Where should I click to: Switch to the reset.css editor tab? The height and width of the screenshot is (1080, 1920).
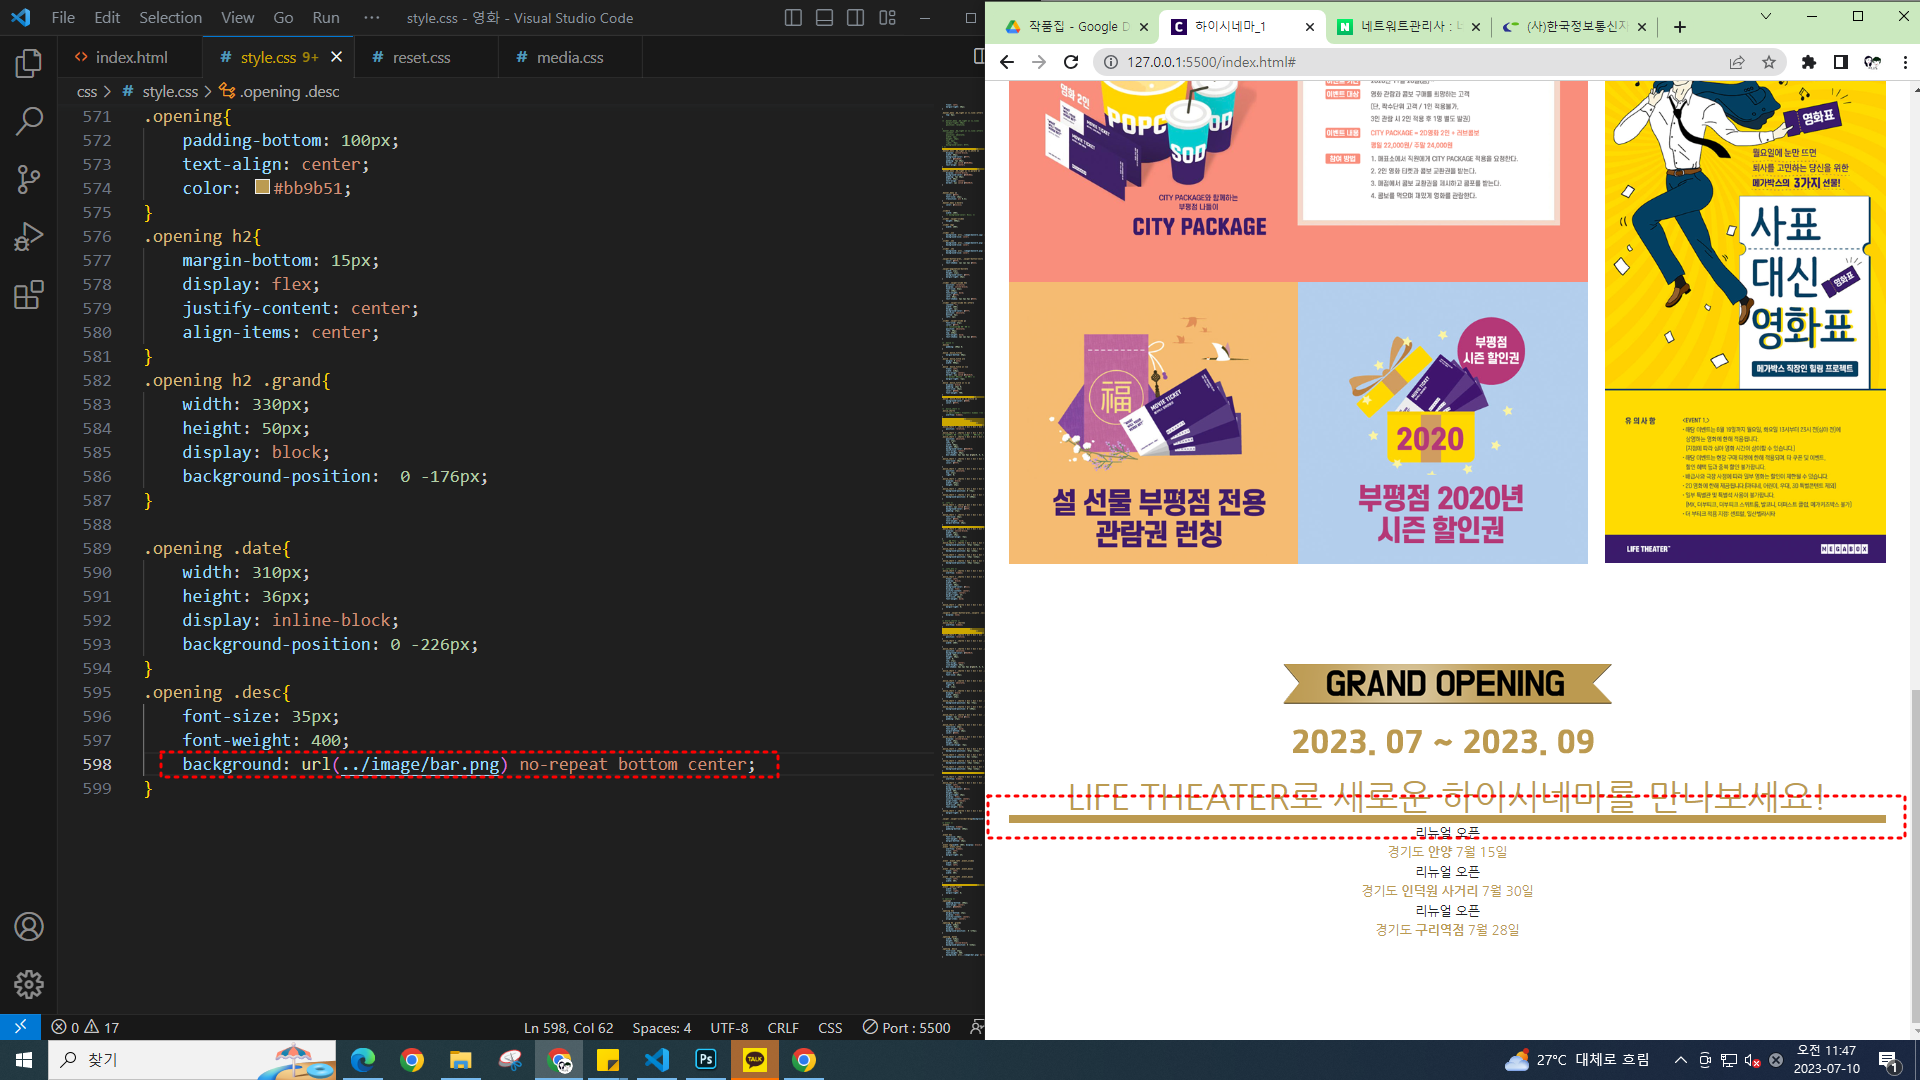click(421, 58)
